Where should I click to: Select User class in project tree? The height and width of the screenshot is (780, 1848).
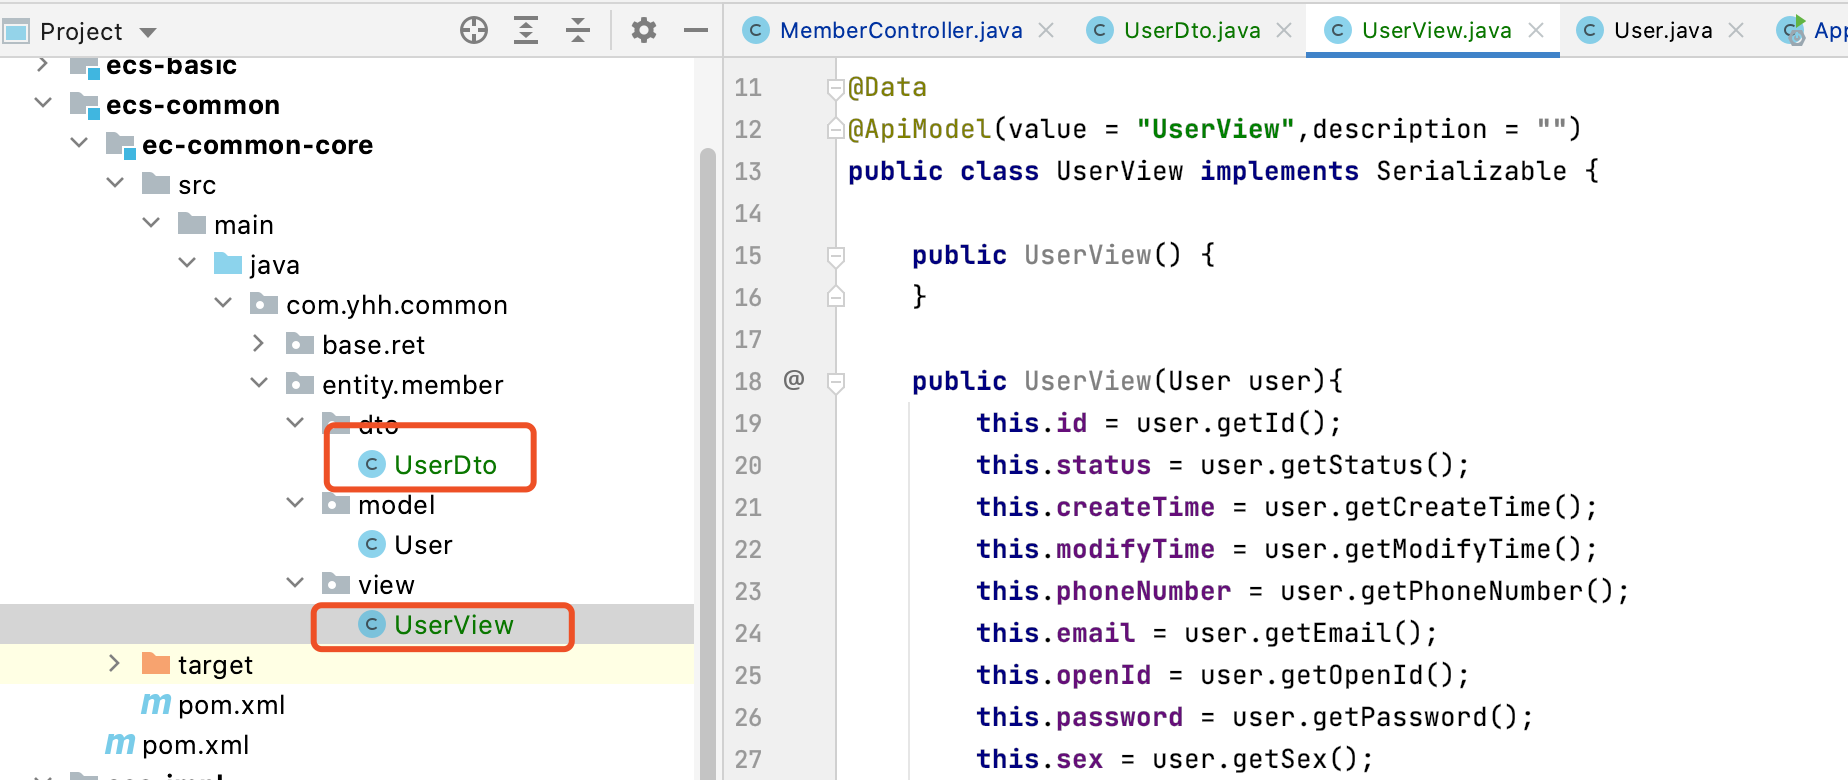point(423,545)
